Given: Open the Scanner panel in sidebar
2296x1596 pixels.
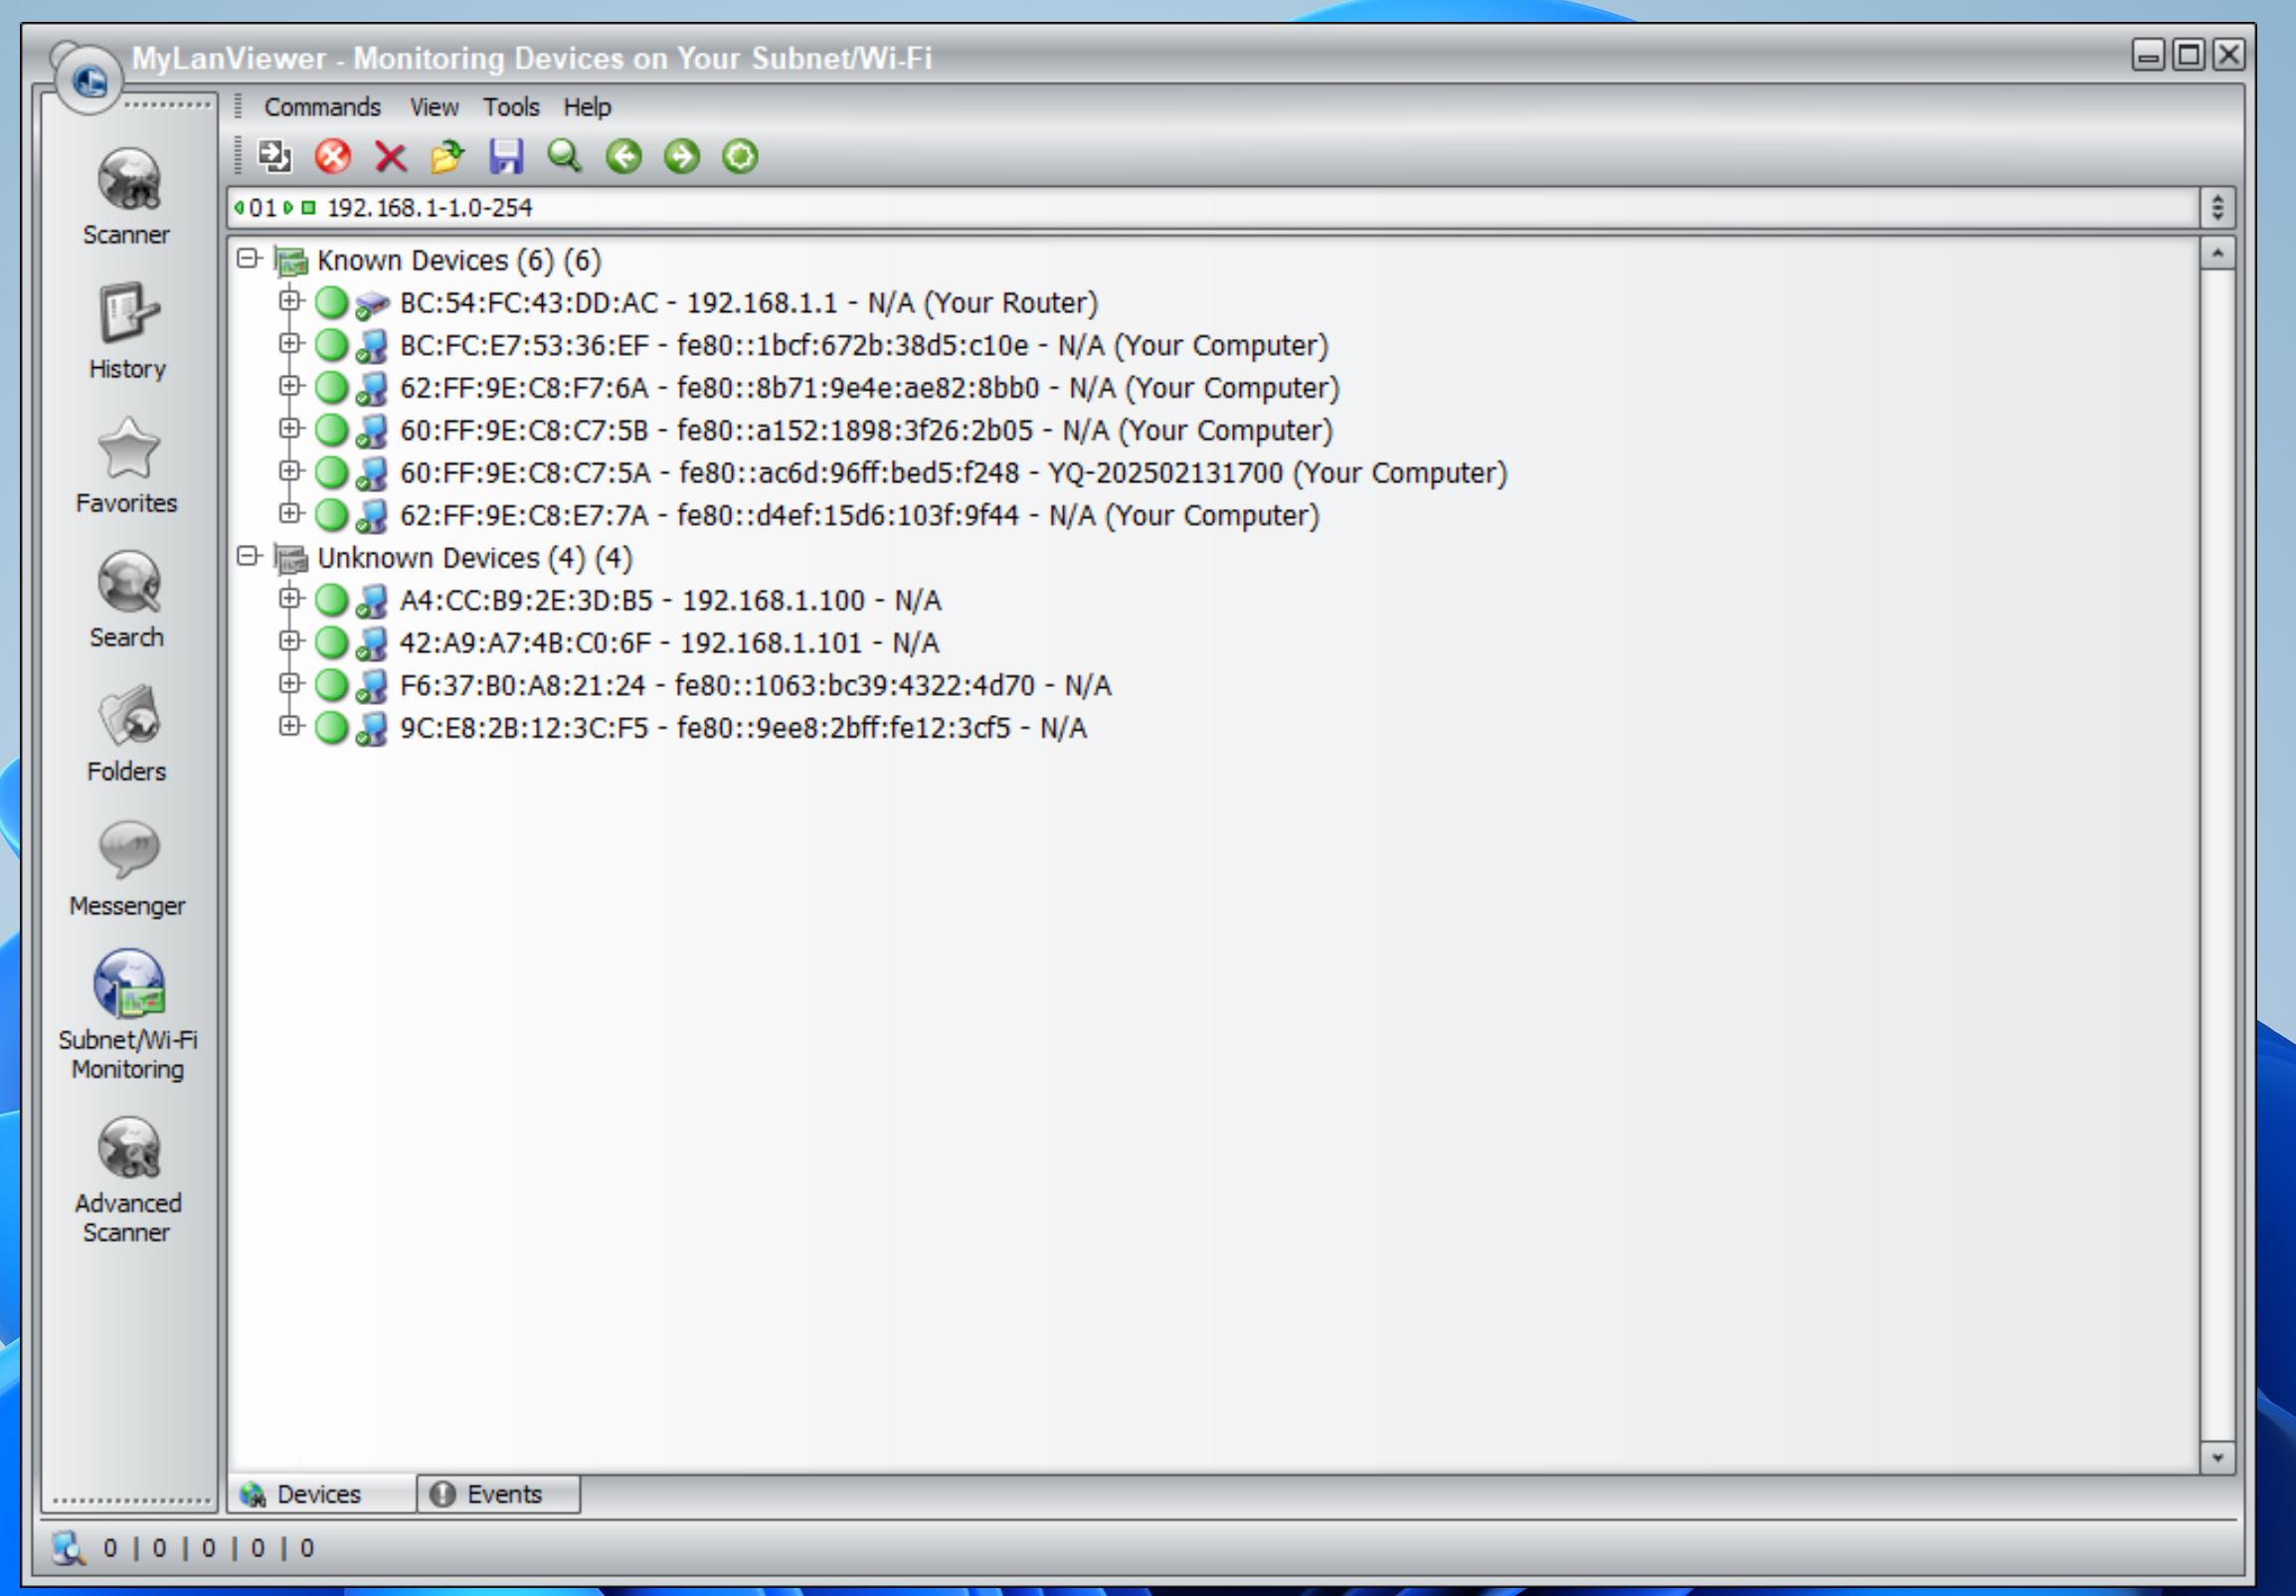Looking at the screenshot, I should [x=127, y=197].
